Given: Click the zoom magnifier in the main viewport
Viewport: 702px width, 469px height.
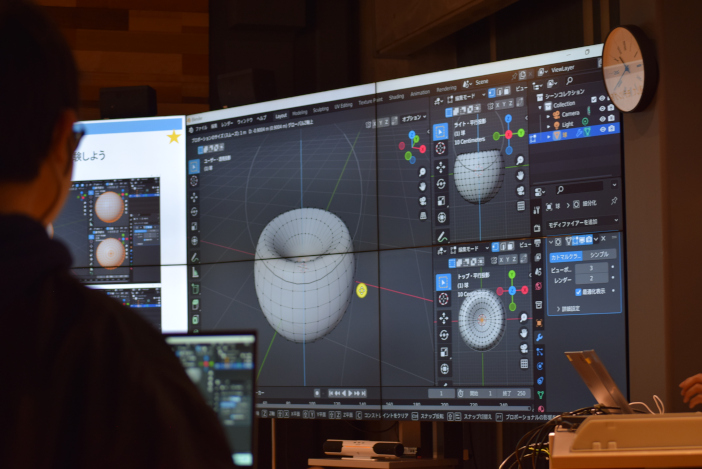Looking at the screenshot, I should [422, 172].
